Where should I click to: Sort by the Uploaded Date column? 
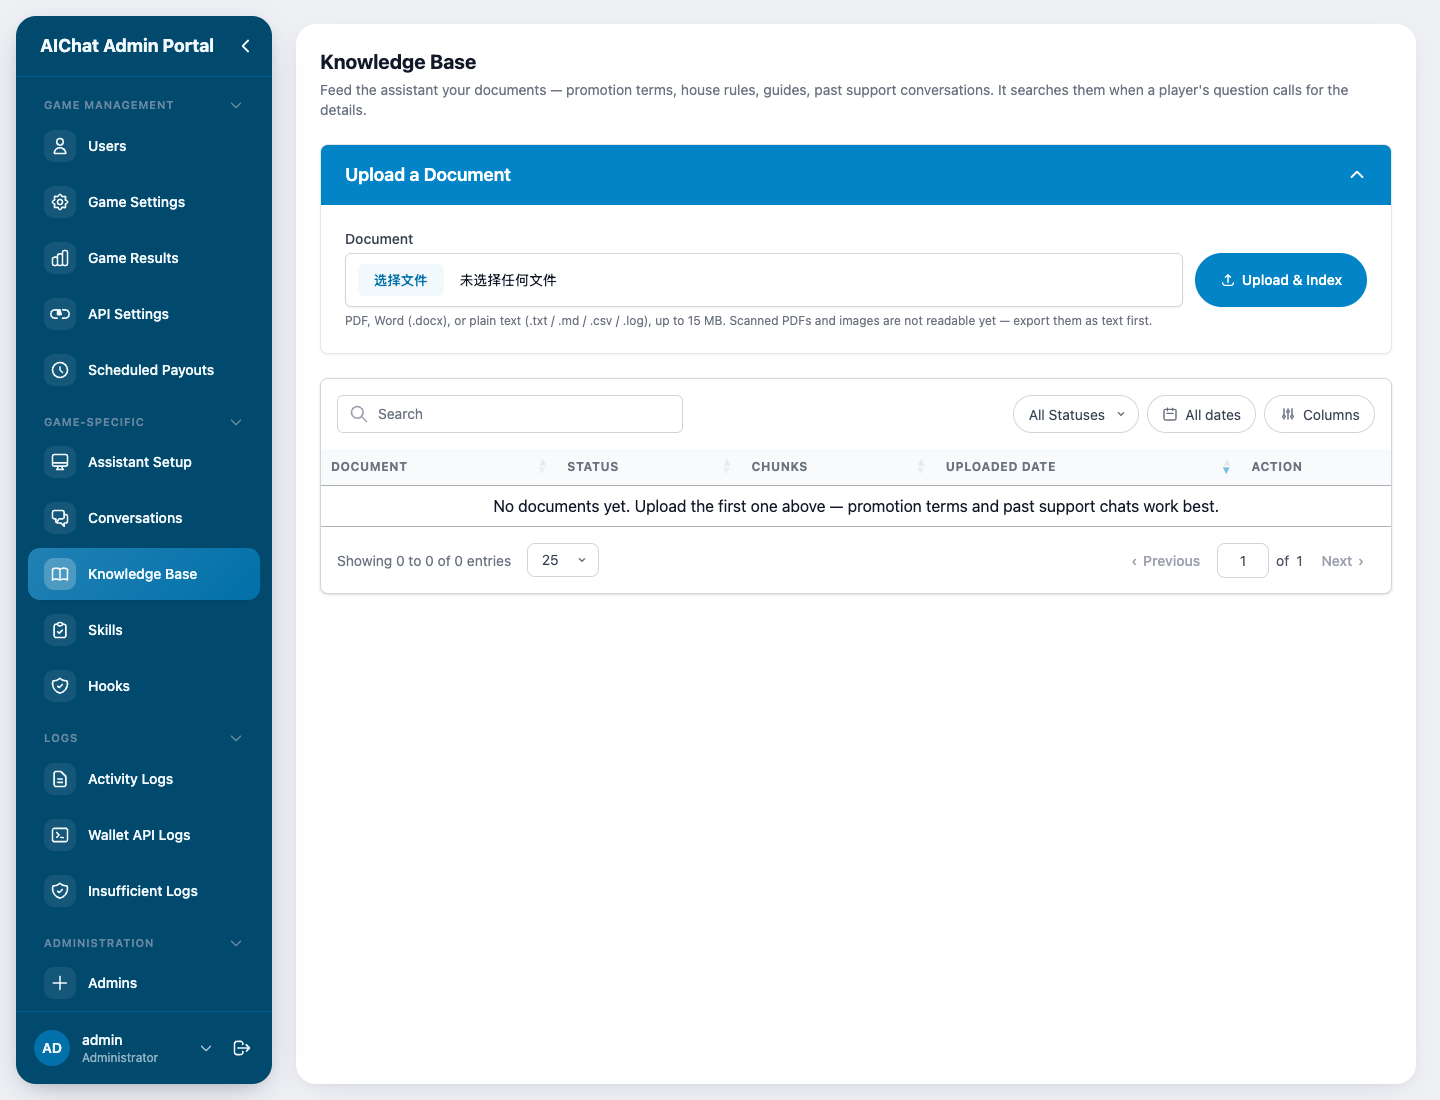tap(1088, 467)
